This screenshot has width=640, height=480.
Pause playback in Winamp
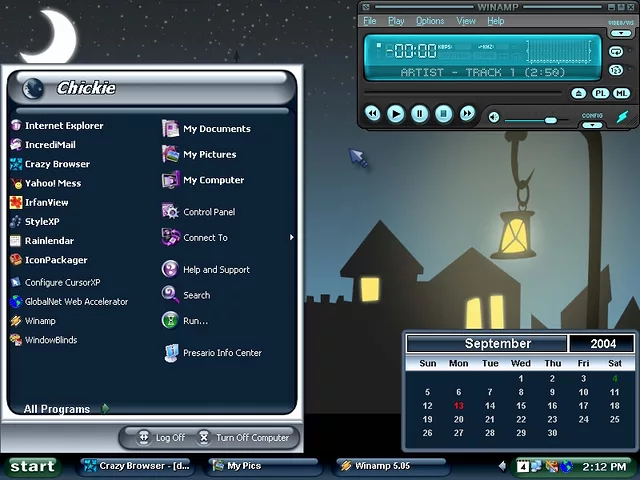[420, 114]
